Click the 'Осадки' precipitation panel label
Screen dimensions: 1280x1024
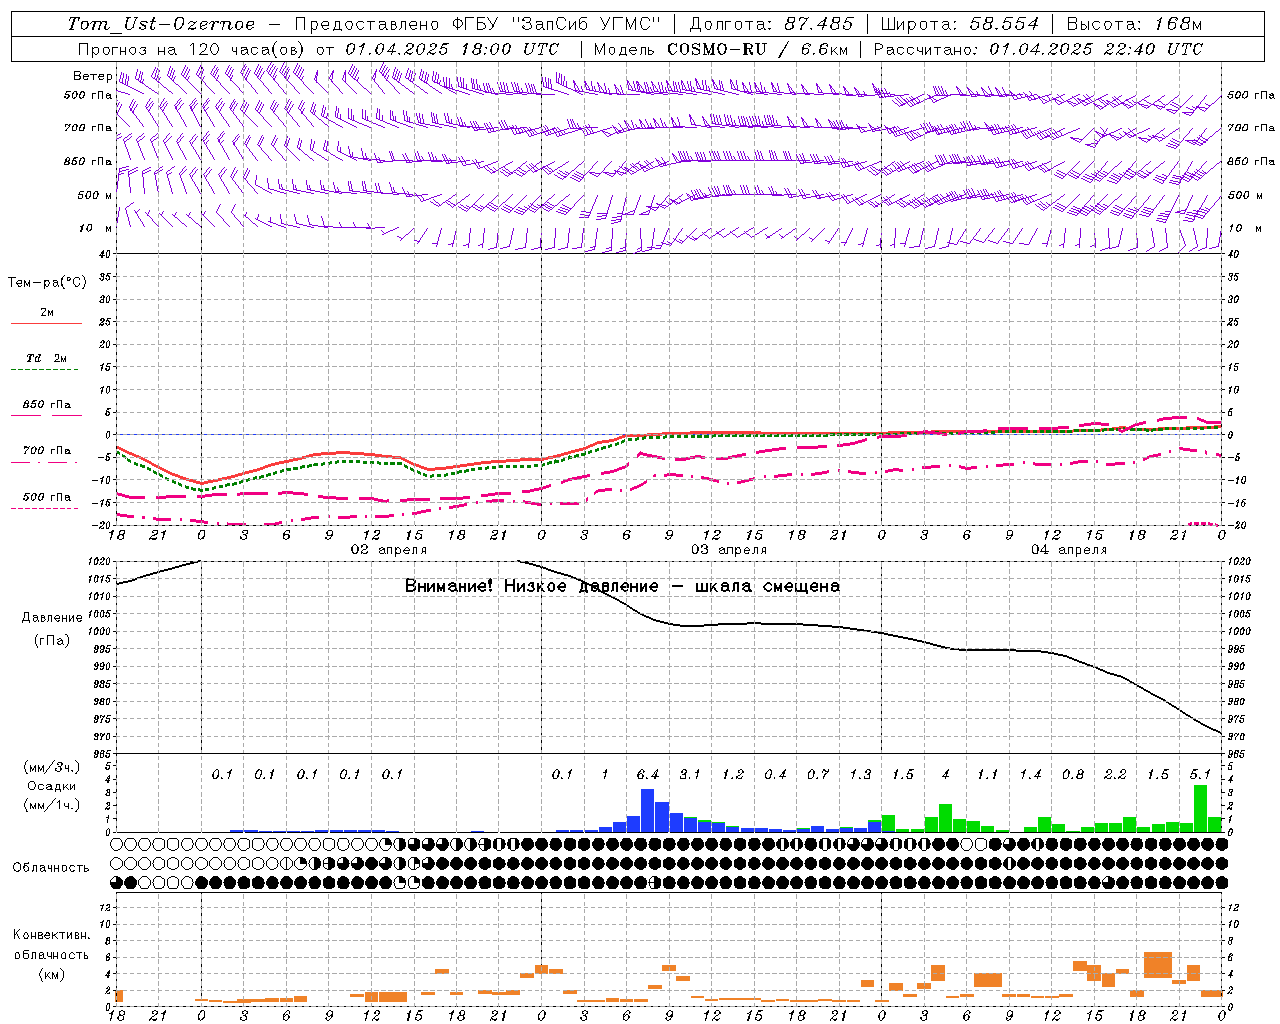coord(52,786)
